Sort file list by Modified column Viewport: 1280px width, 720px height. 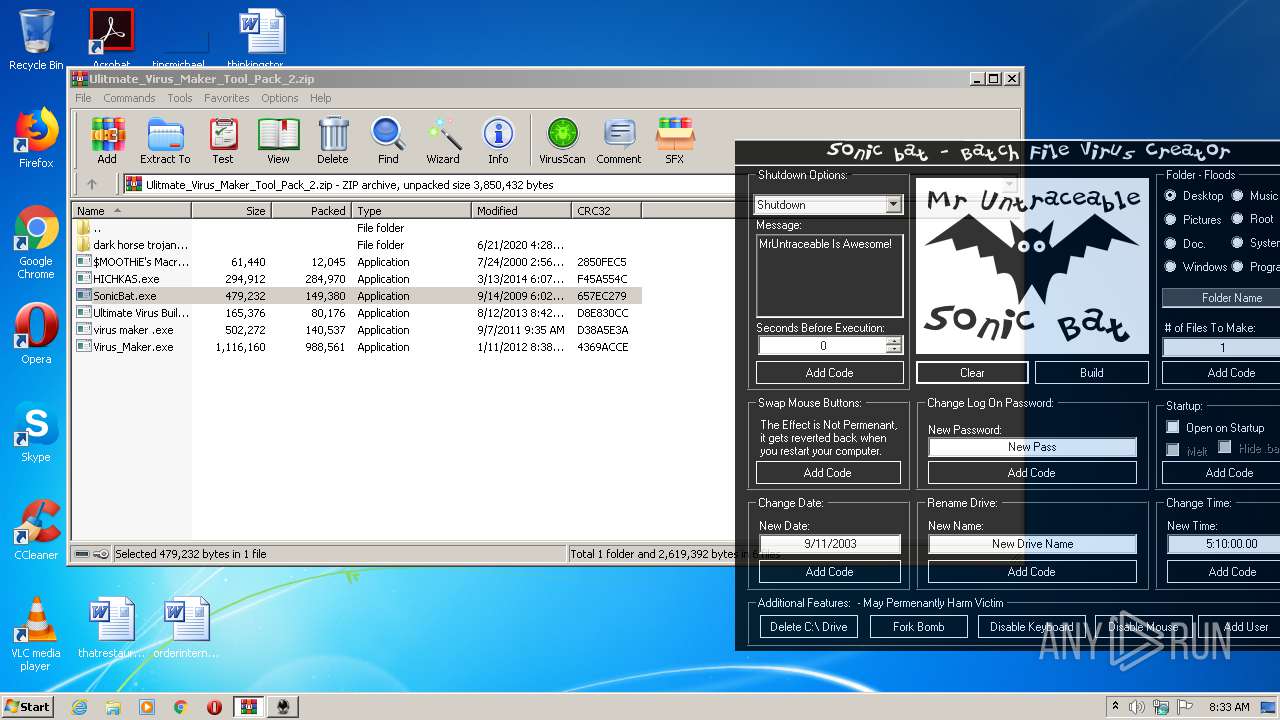pyautogui.click(x=521, y=211)
